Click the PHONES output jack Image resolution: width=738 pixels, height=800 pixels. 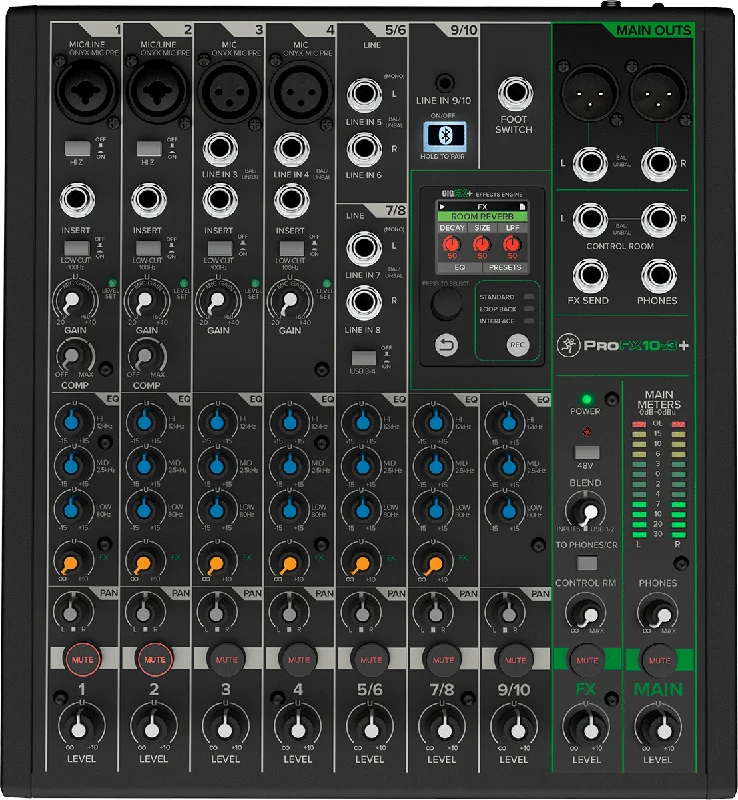click(x=659, y=276)
